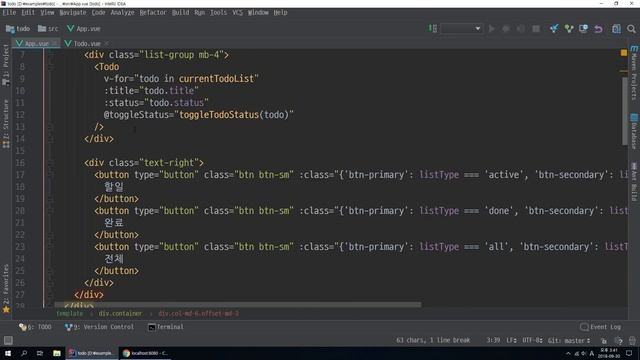Viewport: 640px width, 360px height.
Task: Open the Analyze menu
Action: pyautogui.click(x=122, y=13)
